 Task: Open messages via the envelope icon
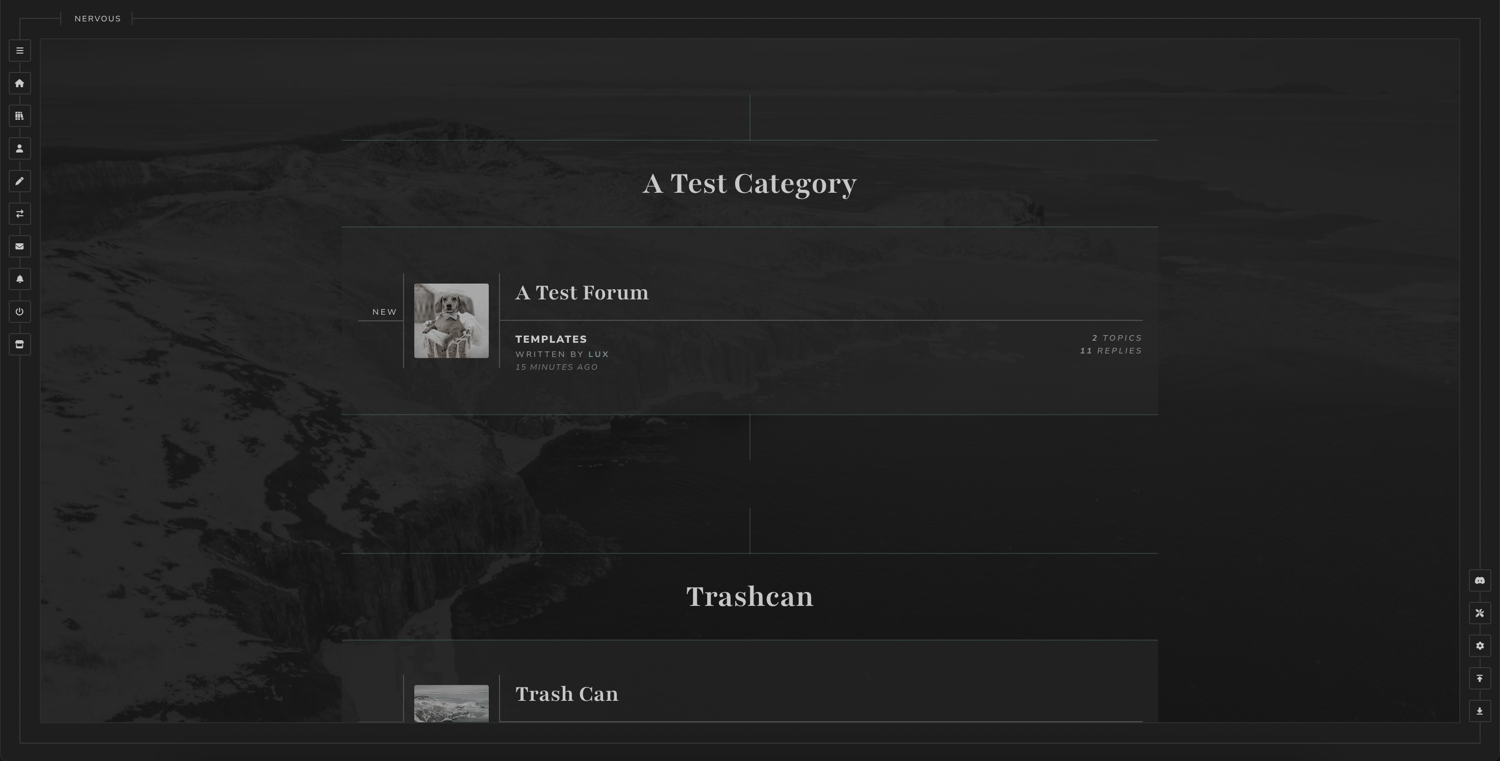[19, 246]
